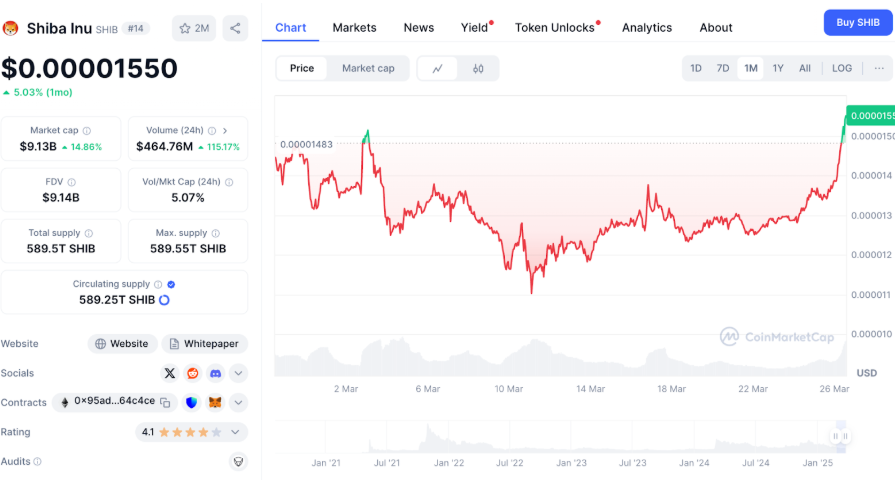895x480 pixels.
Task: Click the range slider handle near Jan '25
Action: pyautogui.click(x=841, y=436)
